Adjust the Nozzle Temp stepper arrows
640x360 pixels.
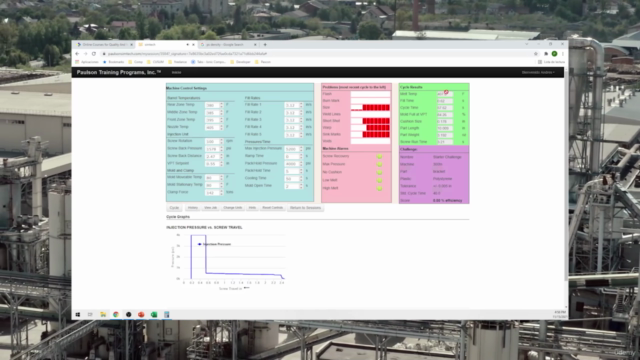pyautogui.click(x=222, y=127)
